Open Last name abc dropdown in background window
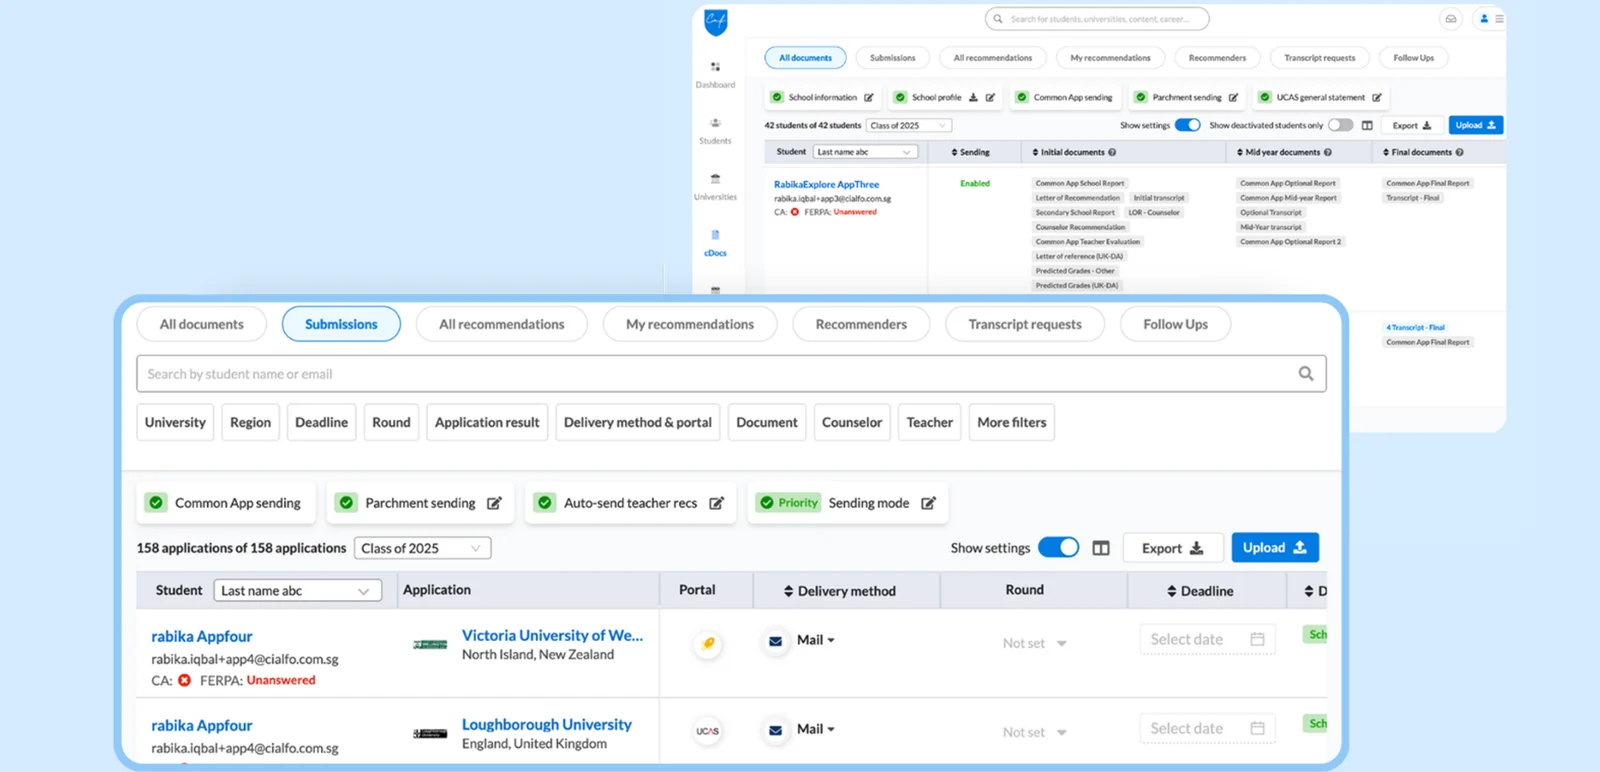The height and width of the screenshot is (772, 1600). (865, 152)
